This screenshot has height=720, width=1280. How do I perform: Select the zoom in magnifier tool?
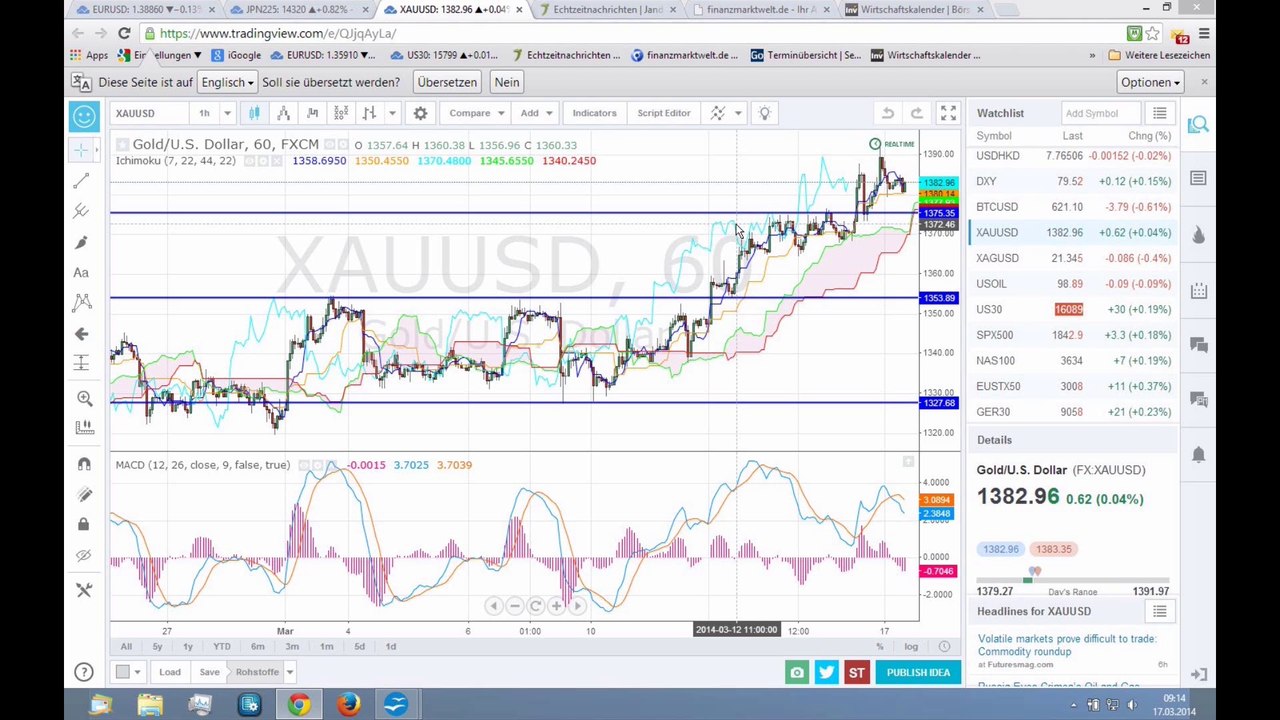[x=84, y=398]
